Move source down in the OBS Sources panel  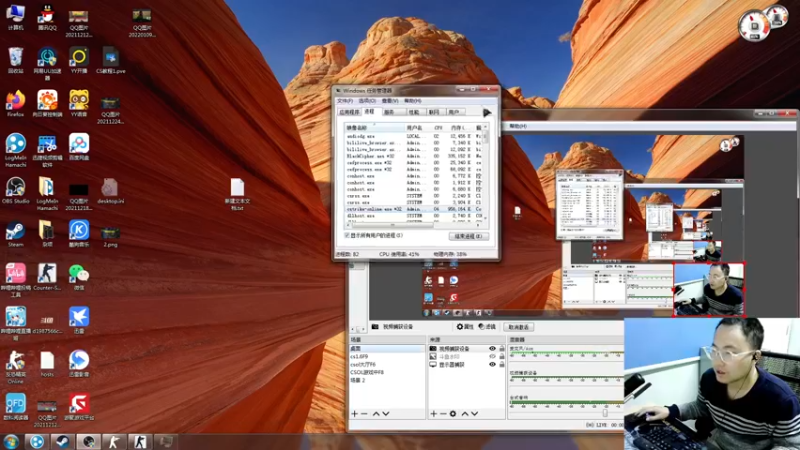point(474,414)
